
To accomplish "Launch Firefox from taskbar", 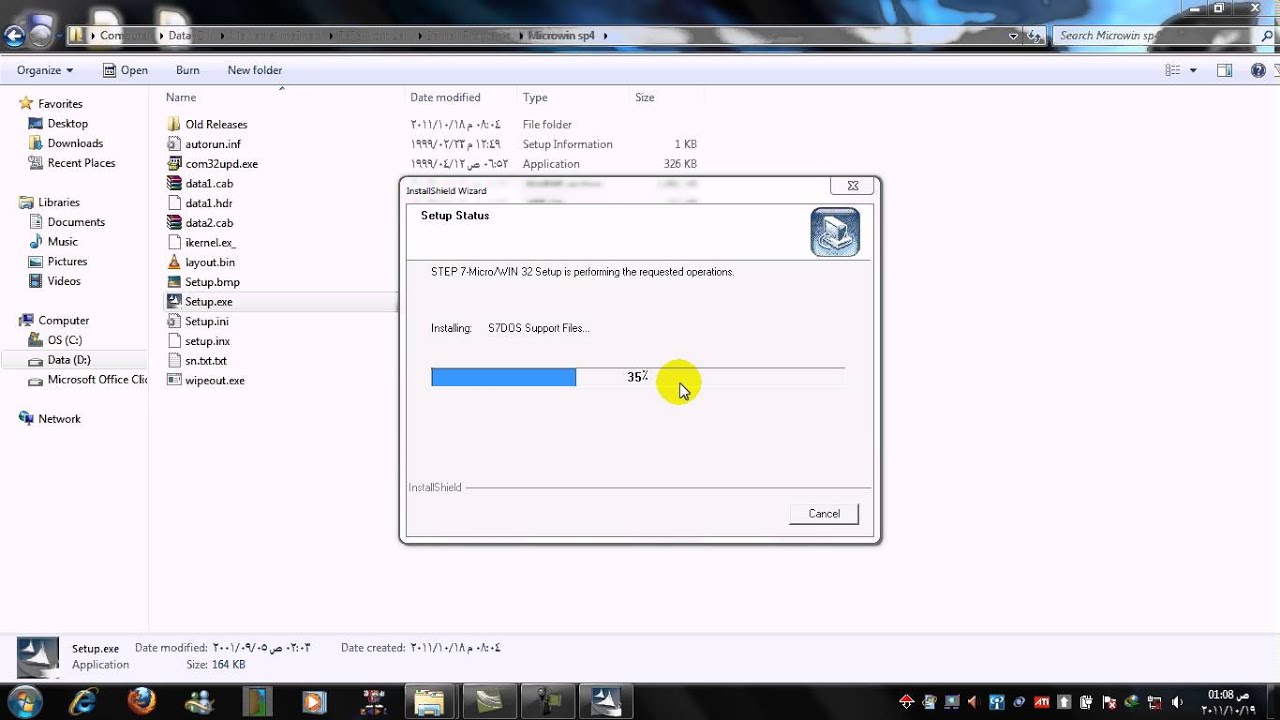I will [x=142, y=701].
